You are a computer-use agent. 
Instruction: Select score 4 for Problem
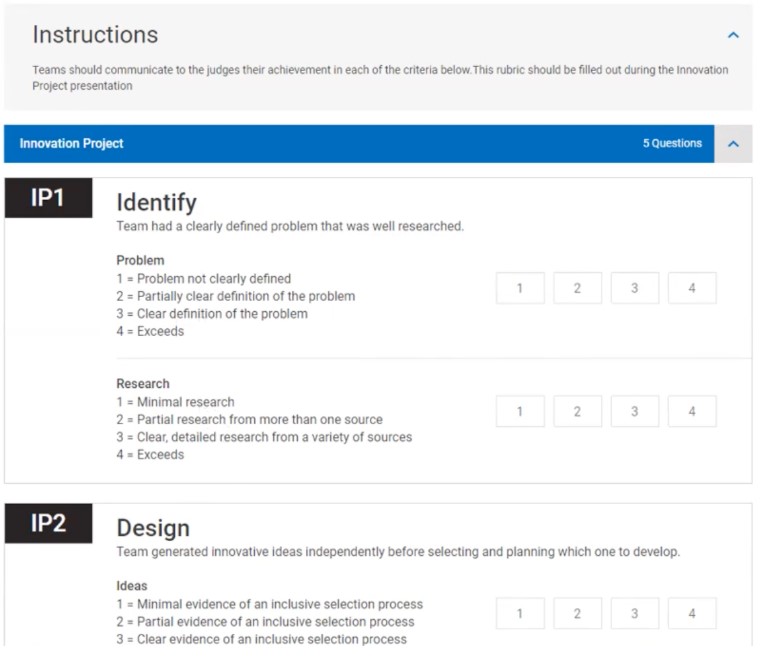pyautogui.click(x=692, y=288)
